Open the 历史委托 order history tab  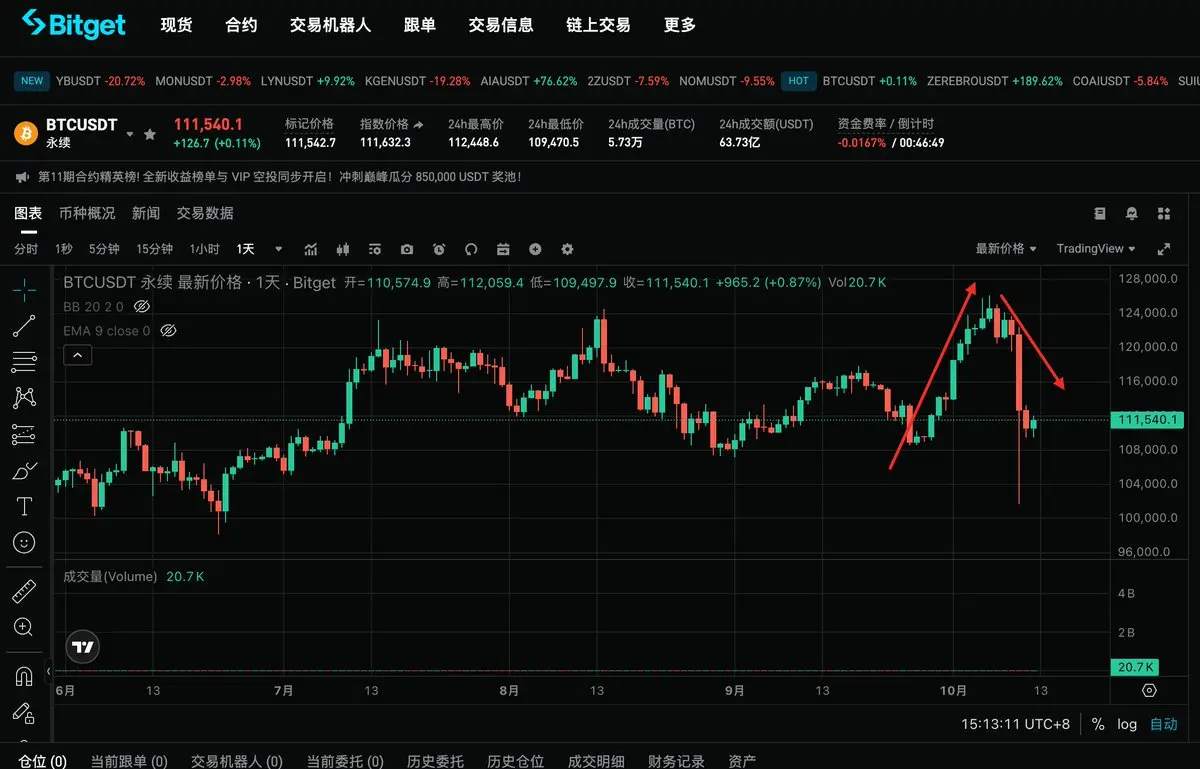pyautogui.click(x=435, y=761)
